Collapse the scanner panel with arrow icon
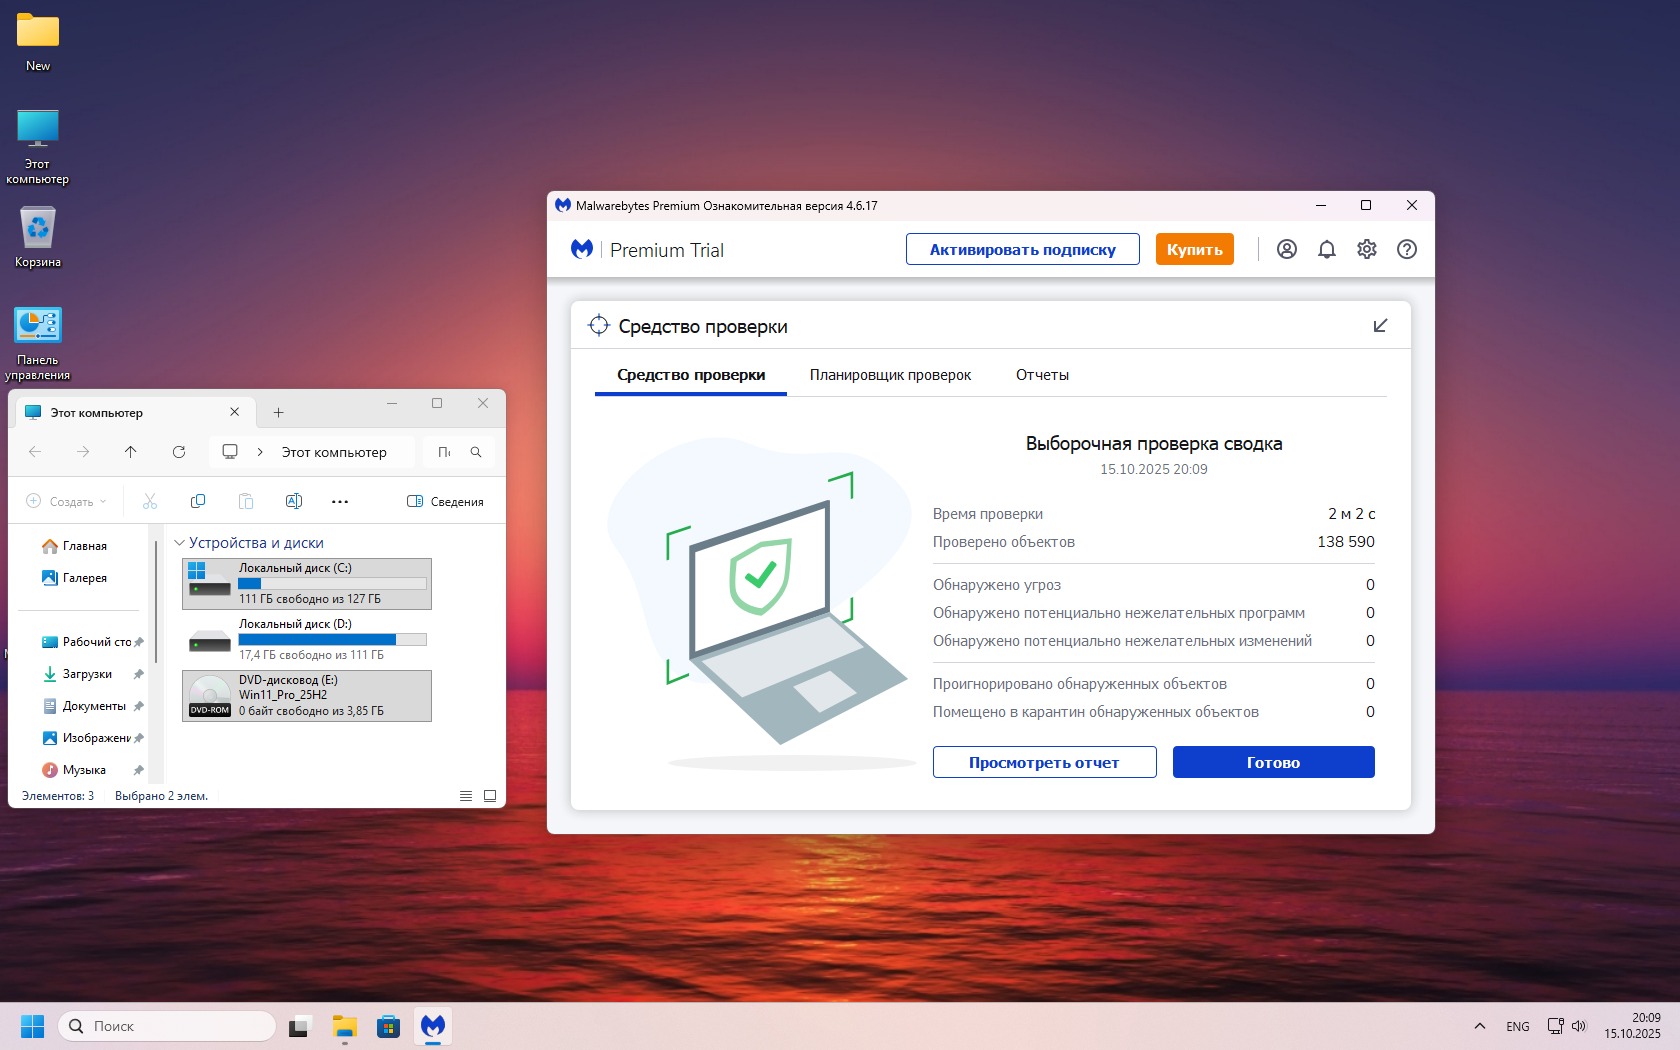The width and height of the screenshot is (1680, 1050). (1380, 326)
